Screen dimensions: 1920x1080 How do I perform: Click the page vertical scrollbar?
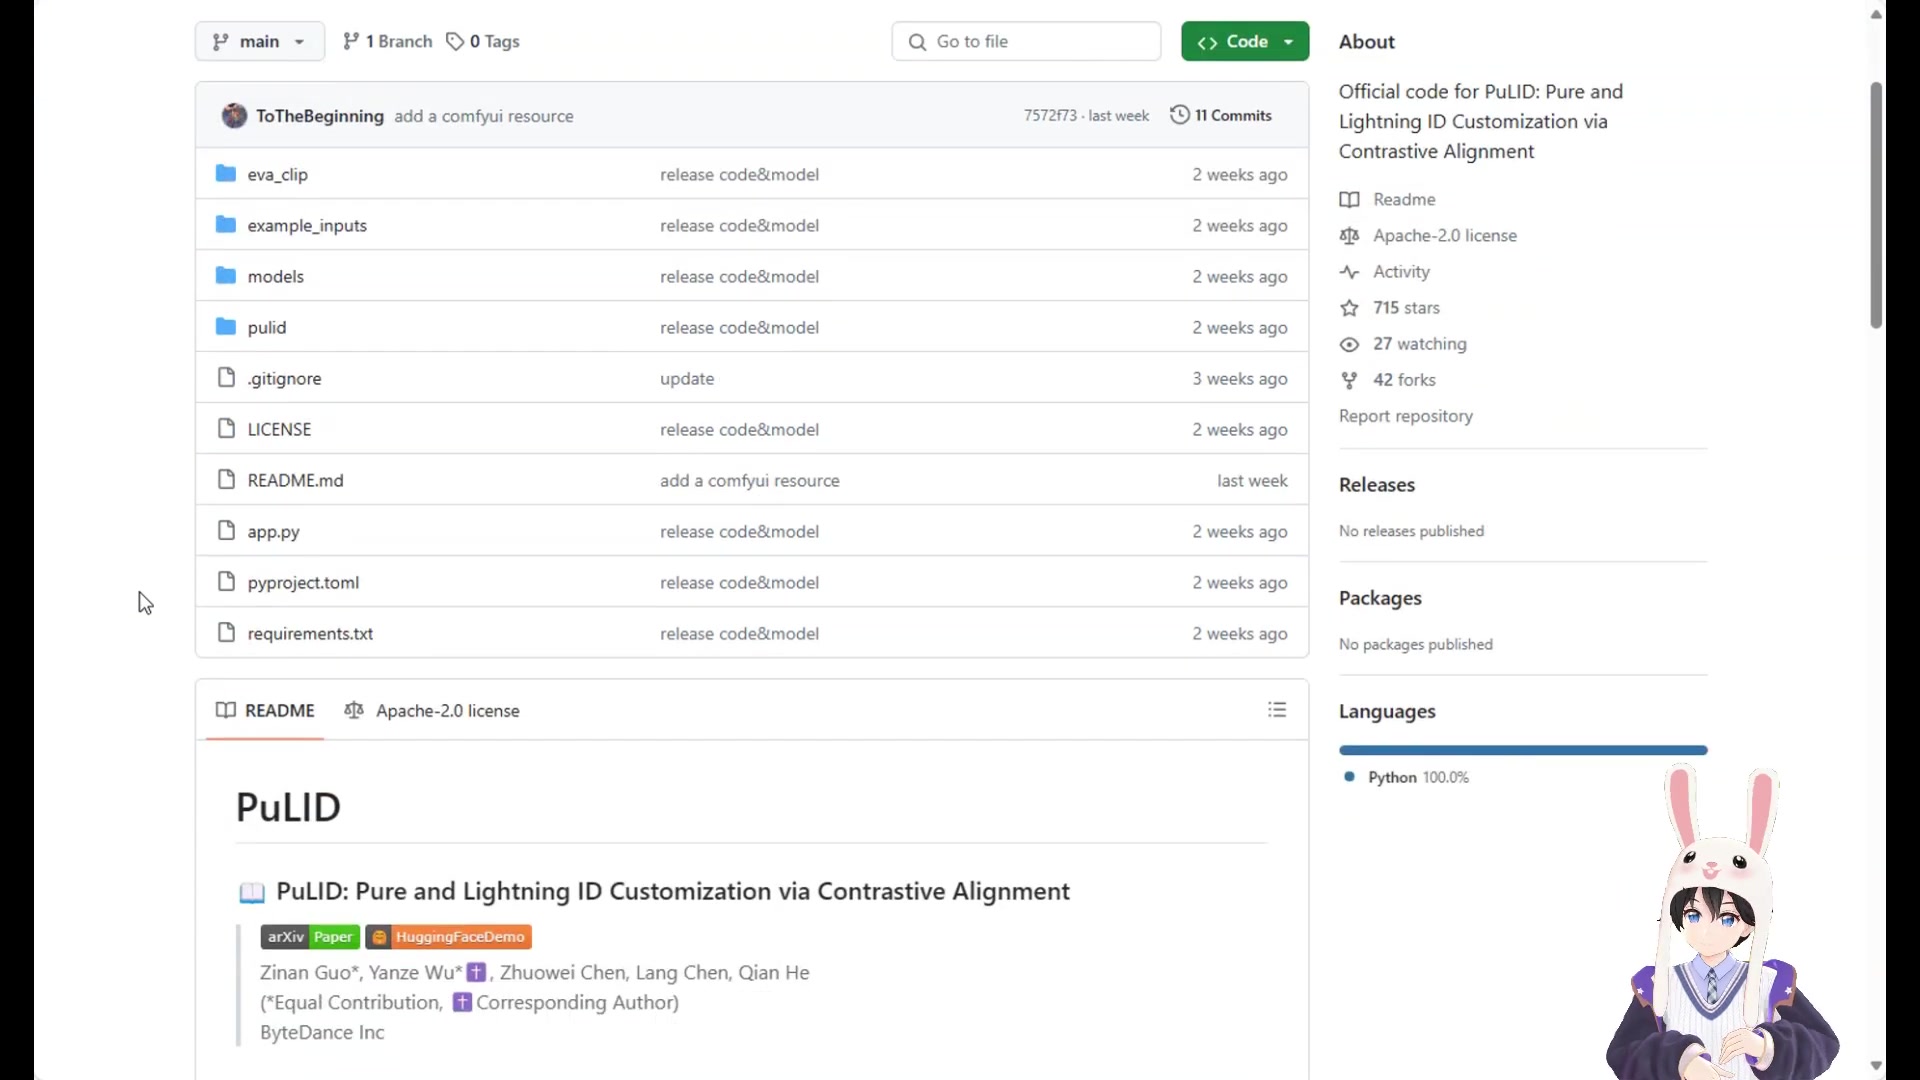(x=1876, y=205)
